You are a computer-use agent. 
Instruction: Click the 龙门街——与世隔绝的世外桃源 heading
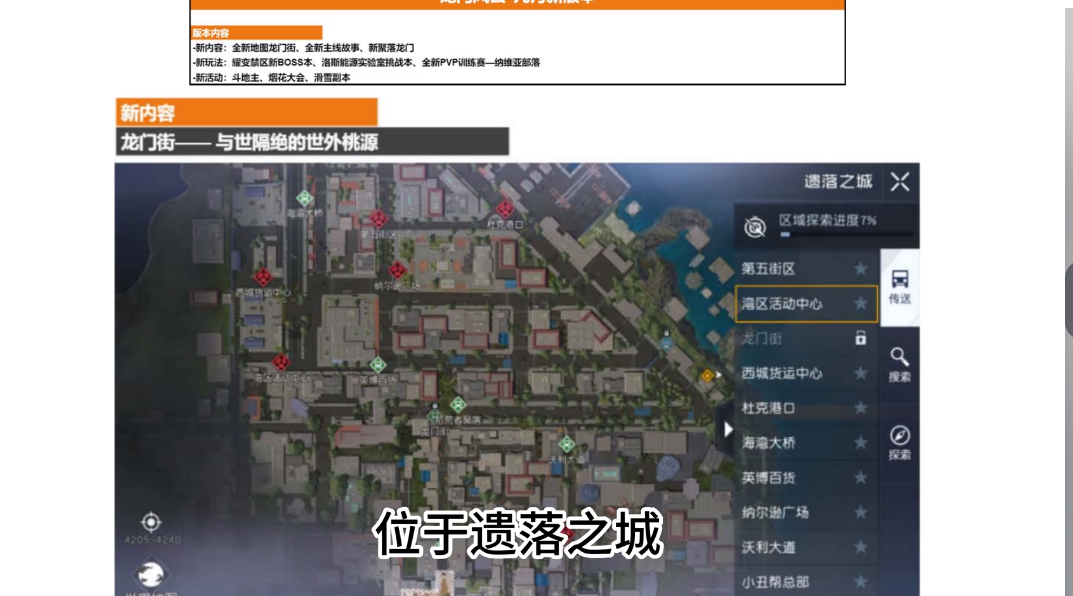[x=312, y=142]
